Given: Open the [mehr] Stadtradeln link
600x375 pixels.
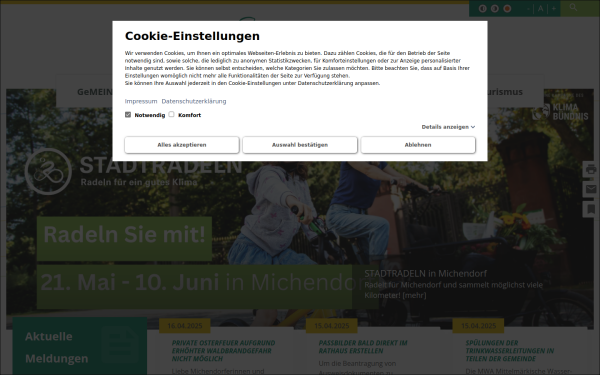Looking at the screenshot, I should point(414,295).
